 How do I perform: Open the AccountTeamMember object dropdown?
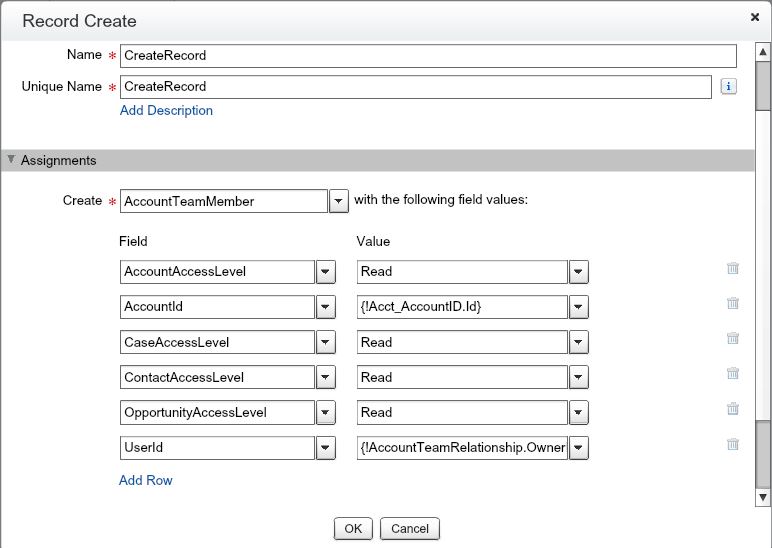tap(338, 201)
